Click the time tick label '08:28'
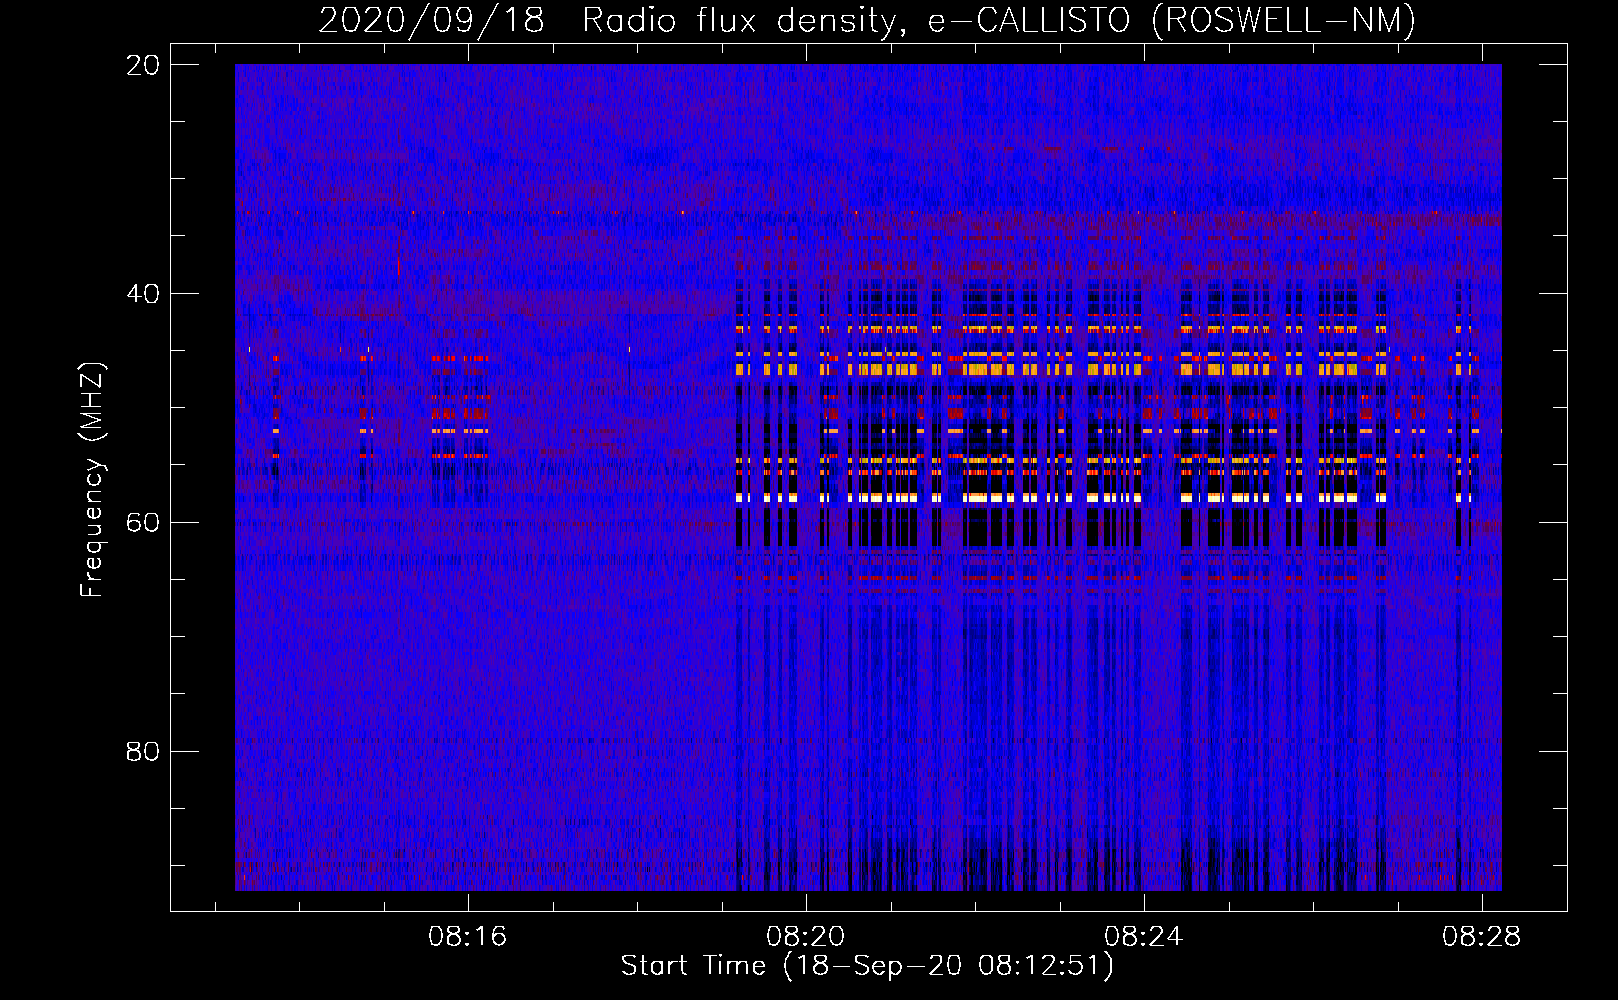 1482,936
